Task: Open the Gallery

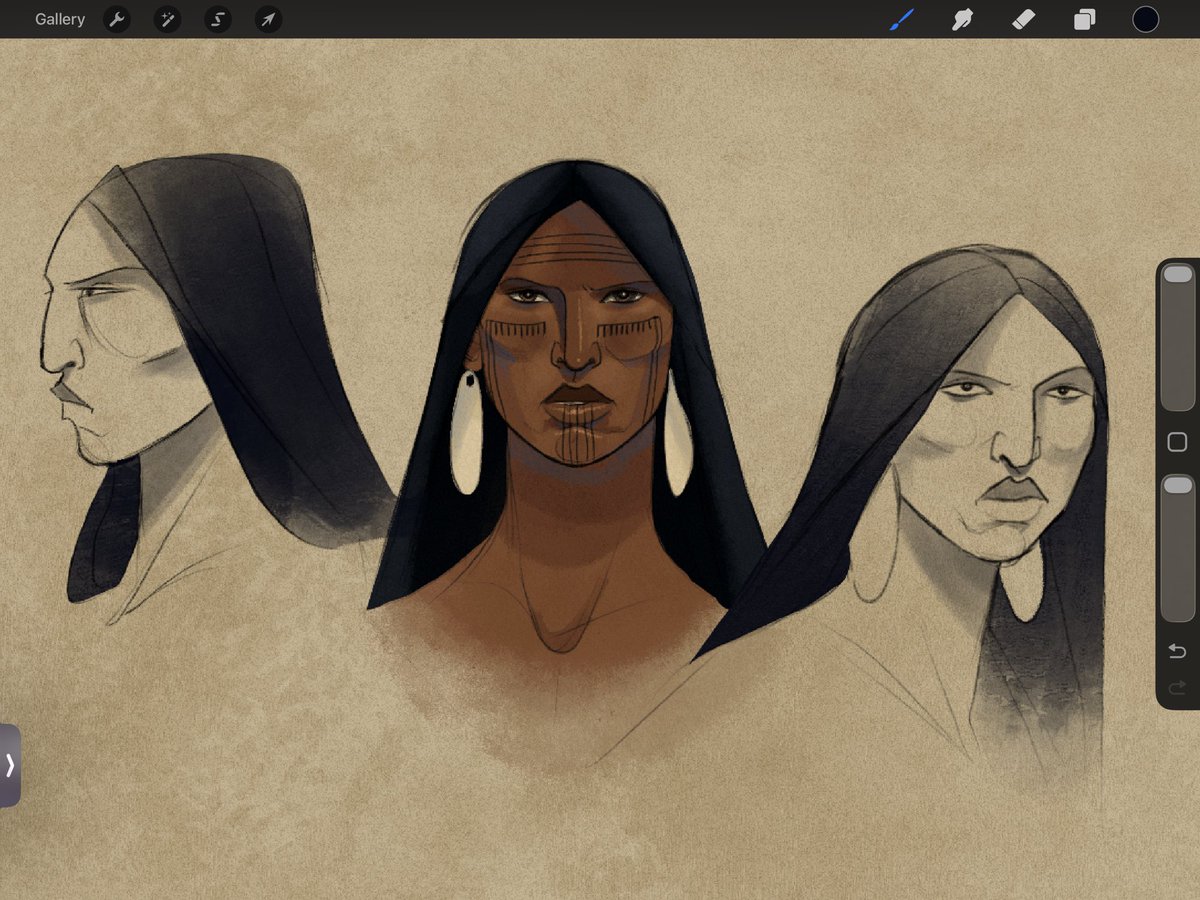Action: click(60, 19)
